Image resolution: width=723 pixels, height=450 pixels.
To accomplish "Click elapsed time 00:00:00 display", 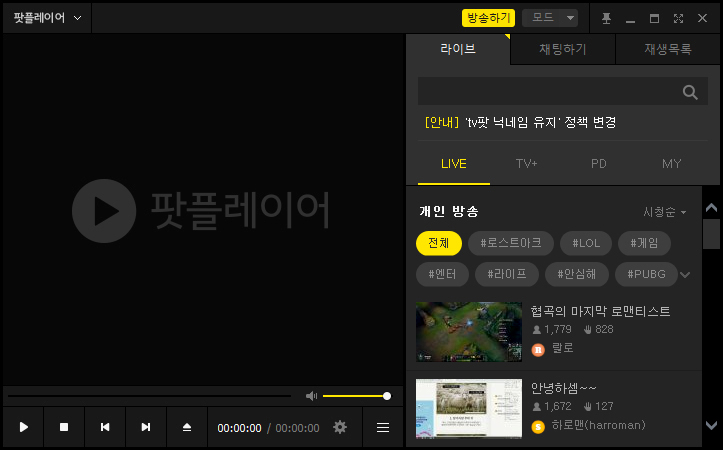I will (x=239, y=428).
